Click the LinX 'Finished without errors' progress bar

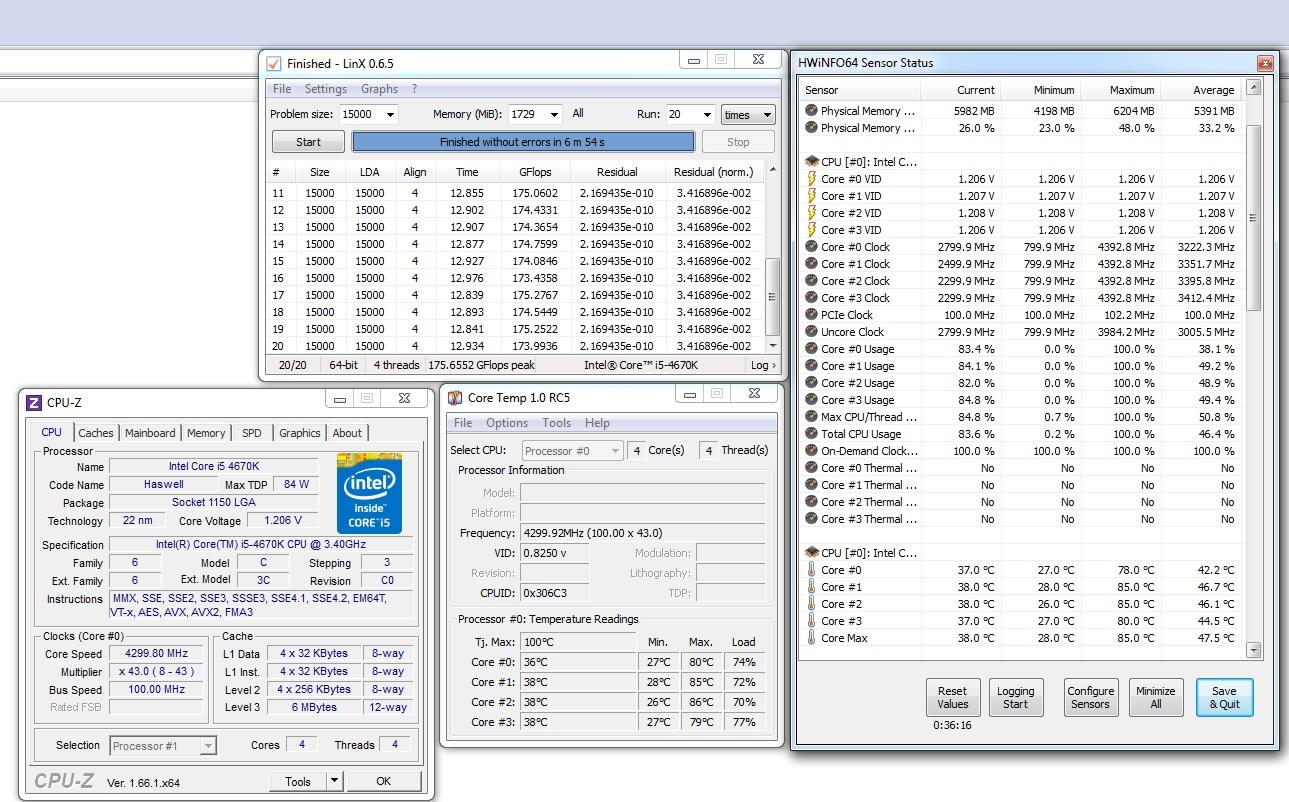tap(522, 142)
